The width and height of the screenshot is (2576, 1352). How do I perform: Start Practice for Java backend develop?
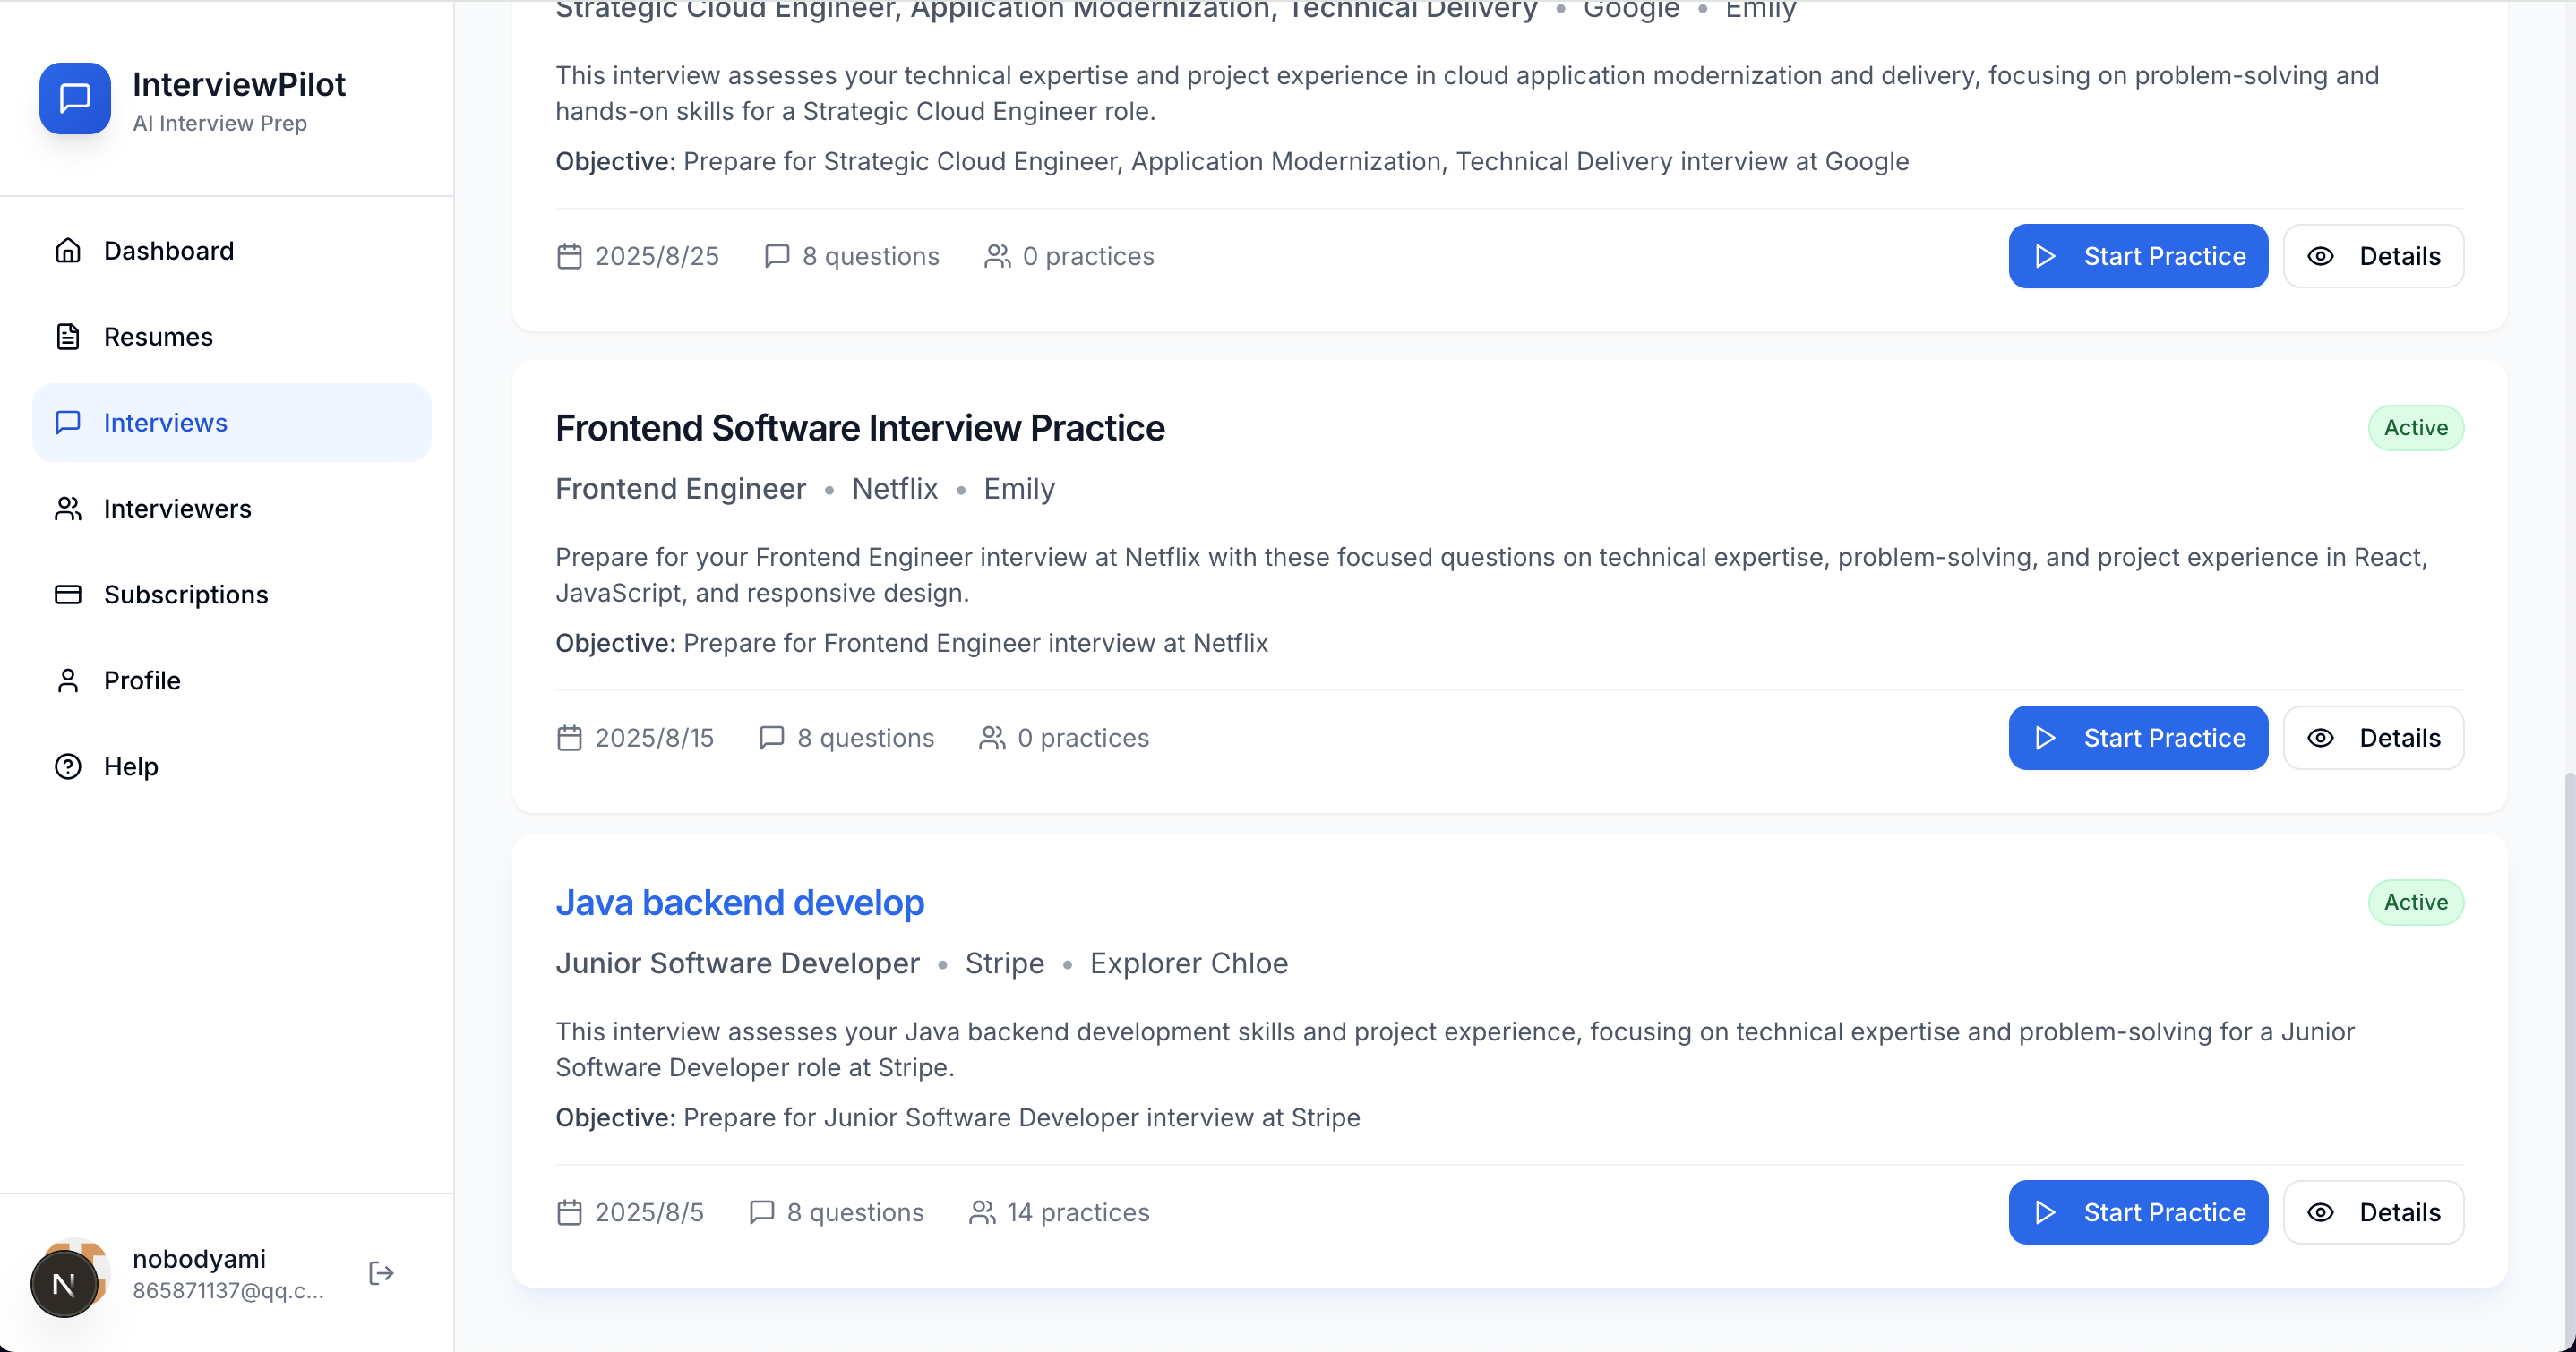coord(2138,1212)
